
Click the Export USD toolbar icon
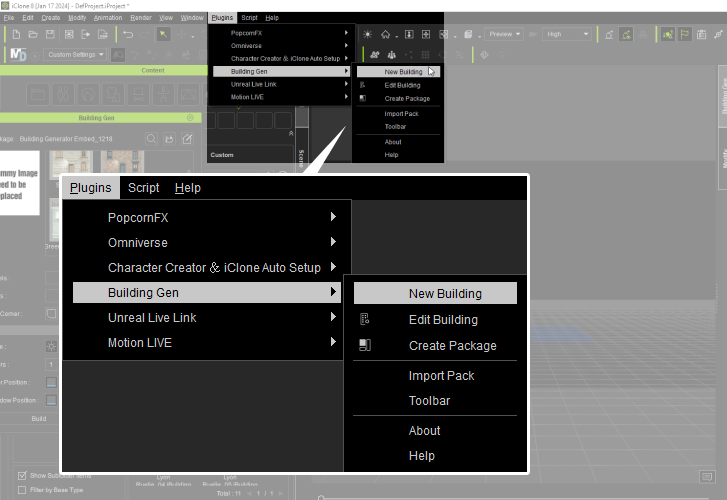point(103,34)
